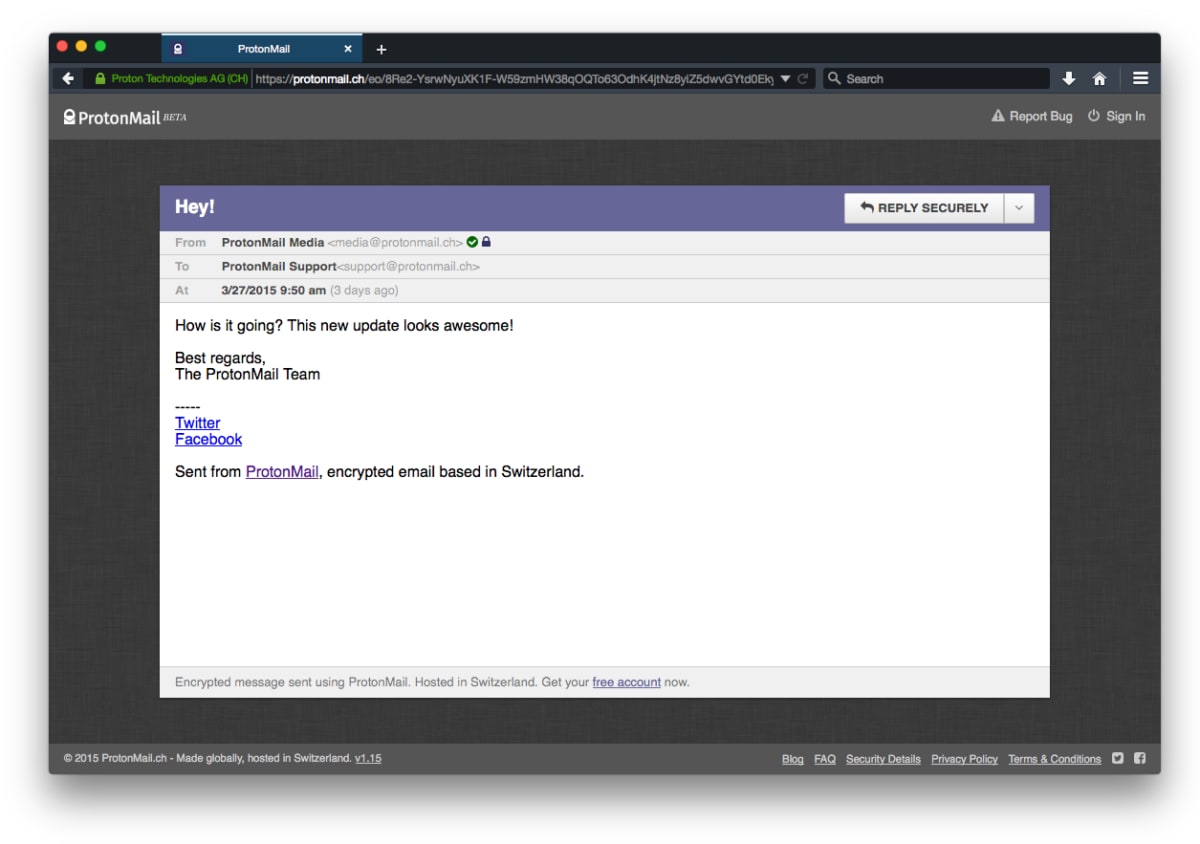The height and width of the screenshot is (844, 1200).
Task: Open Terms & Conditions footer link
Action: pyautogui.click(x=1054, y=759)
